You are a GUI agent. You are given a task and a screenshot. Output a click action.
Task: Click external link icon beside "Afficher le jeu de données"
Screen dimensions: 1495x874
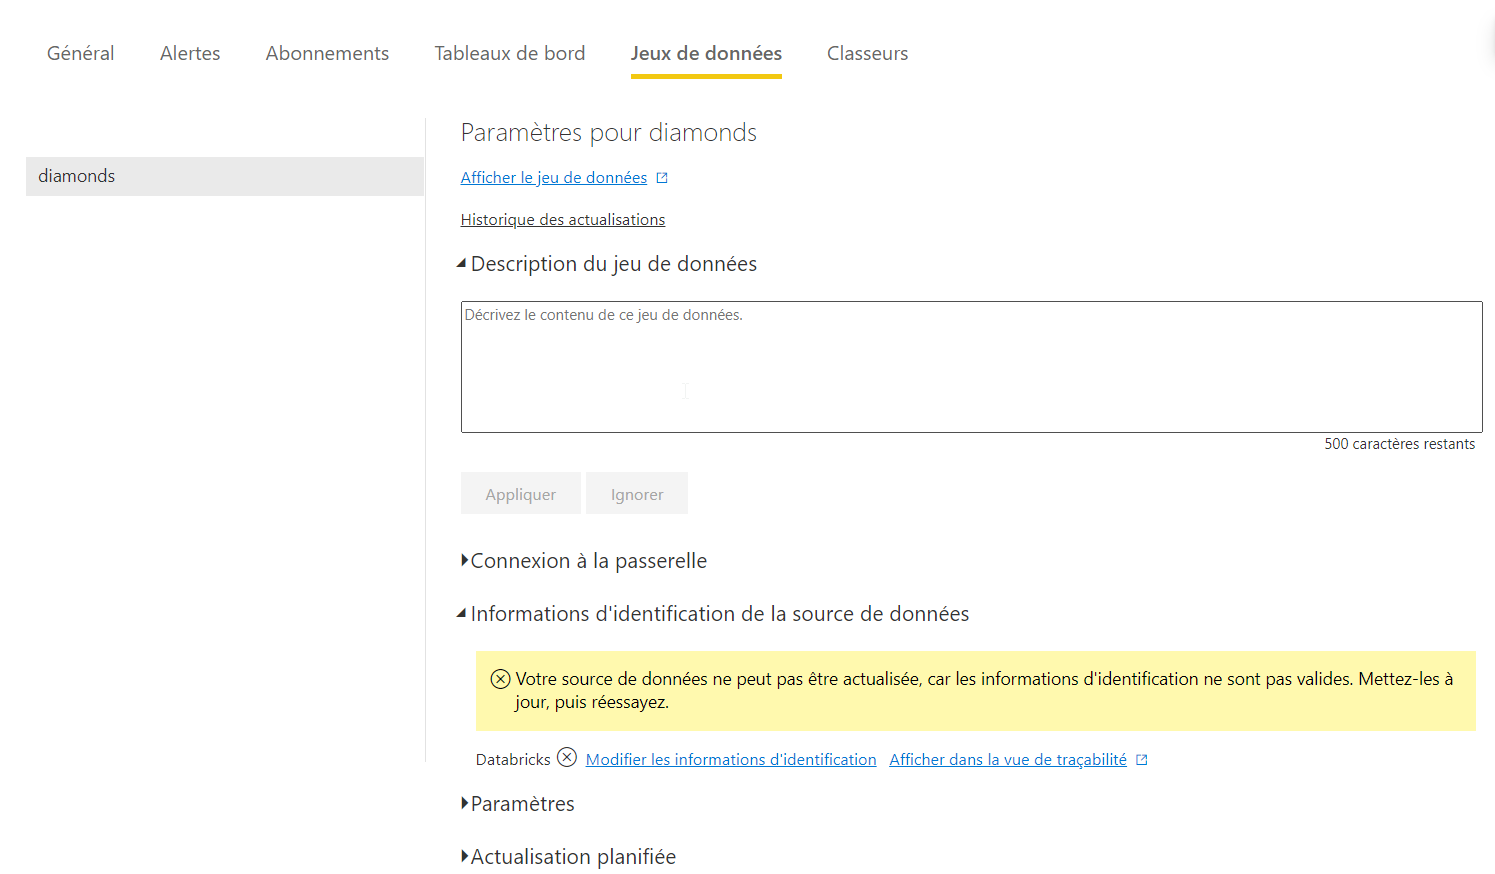point(662,177)
